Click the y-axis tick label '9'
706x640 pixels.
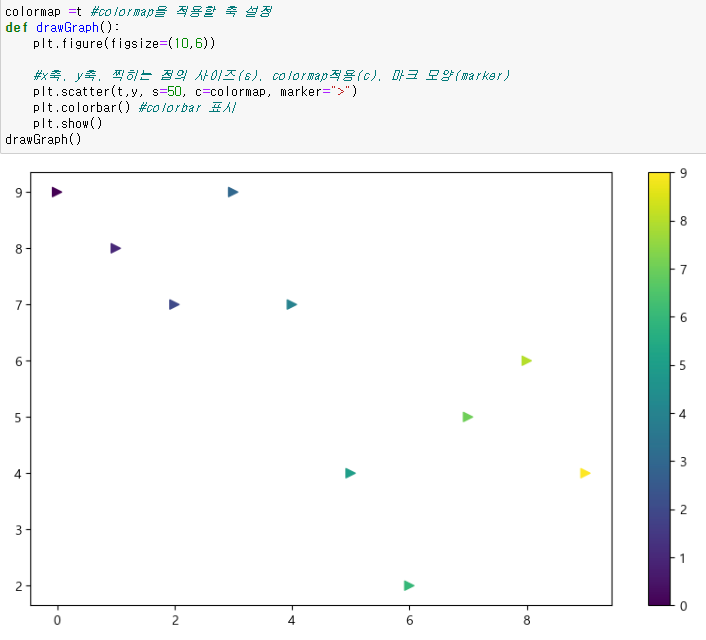coord(18,193)
